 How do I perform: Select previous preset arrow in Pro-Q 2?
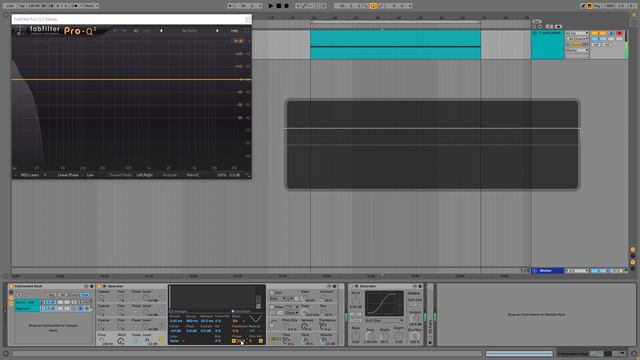[x=161, y=31]
